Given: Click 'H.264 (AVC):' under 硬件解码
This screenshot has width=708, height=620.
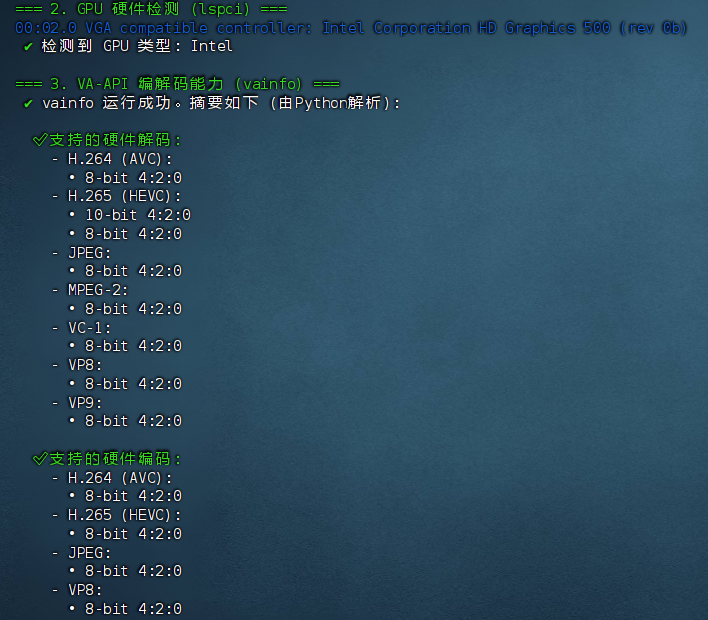Looking at the screenshot, I should pyautogui.click(x=120, y=159).
